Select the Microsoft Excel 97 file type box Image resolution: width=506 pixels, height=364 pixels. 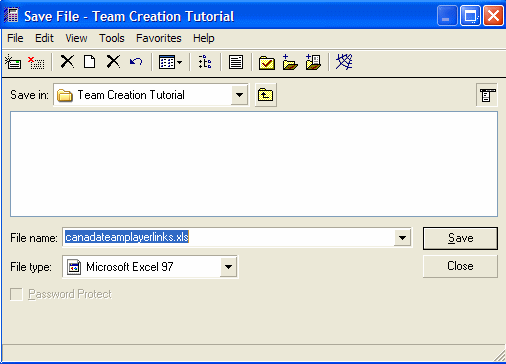(150, 267)
